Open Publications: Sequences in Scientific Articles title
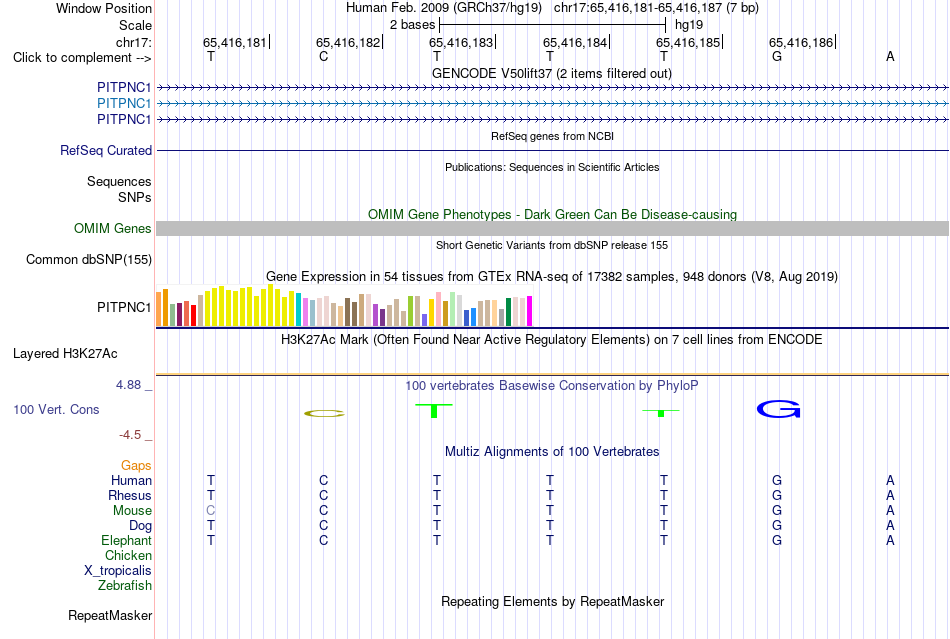The height and width of the screenshot is (639, 950). coord(552,167)
